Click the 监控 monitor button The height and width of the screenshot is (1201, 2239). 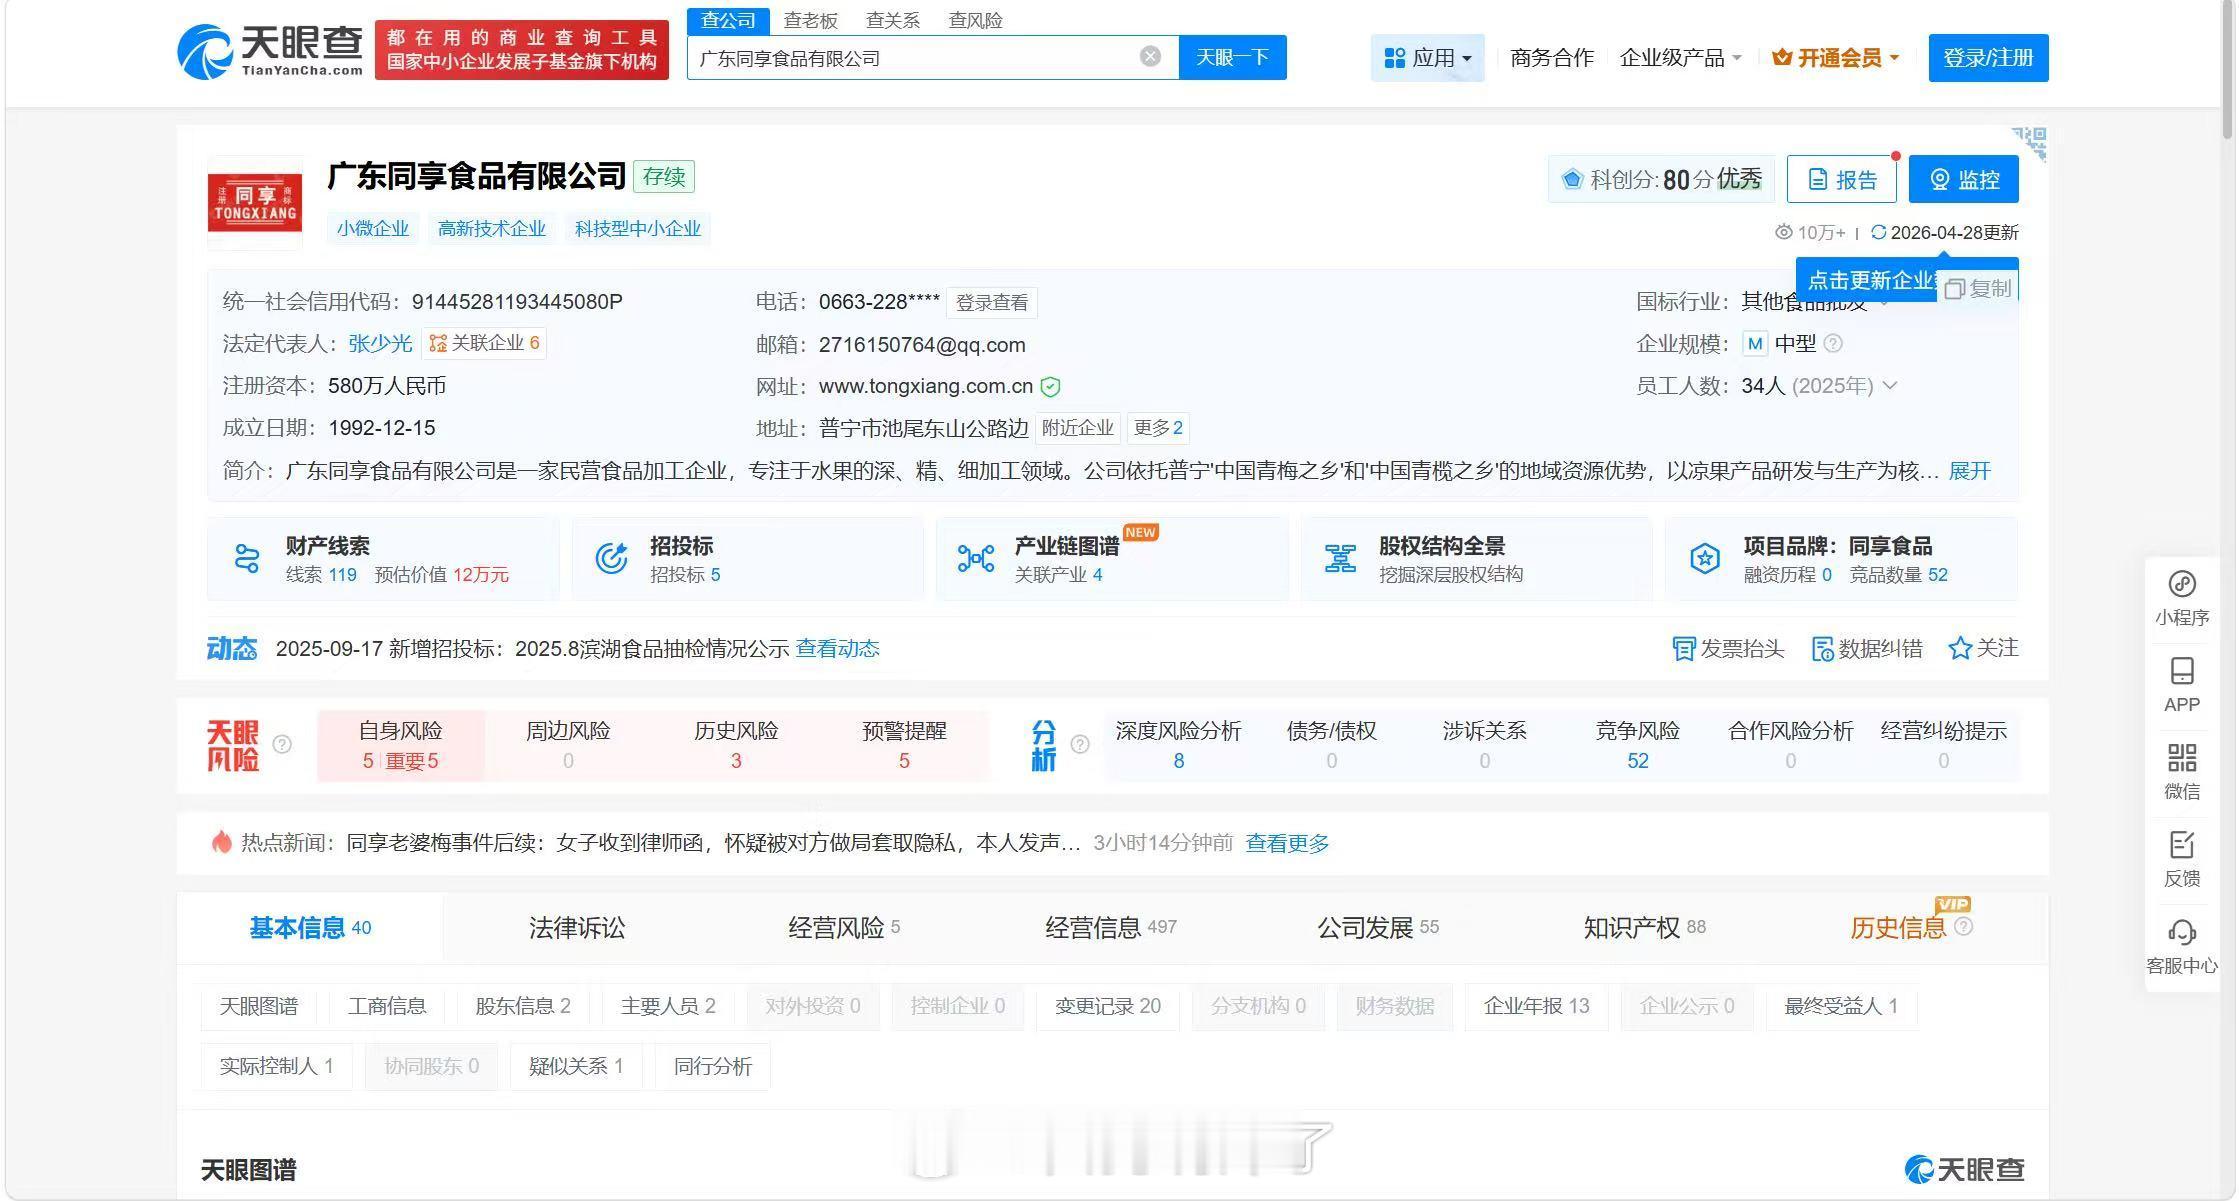click(1963, 179)
